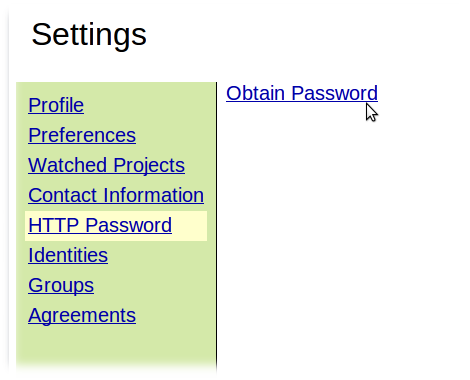The height and width of the screenshot is (380, 470).
Task: Click the word Projects in Watched Projects
Action: [x=149, y=165]
